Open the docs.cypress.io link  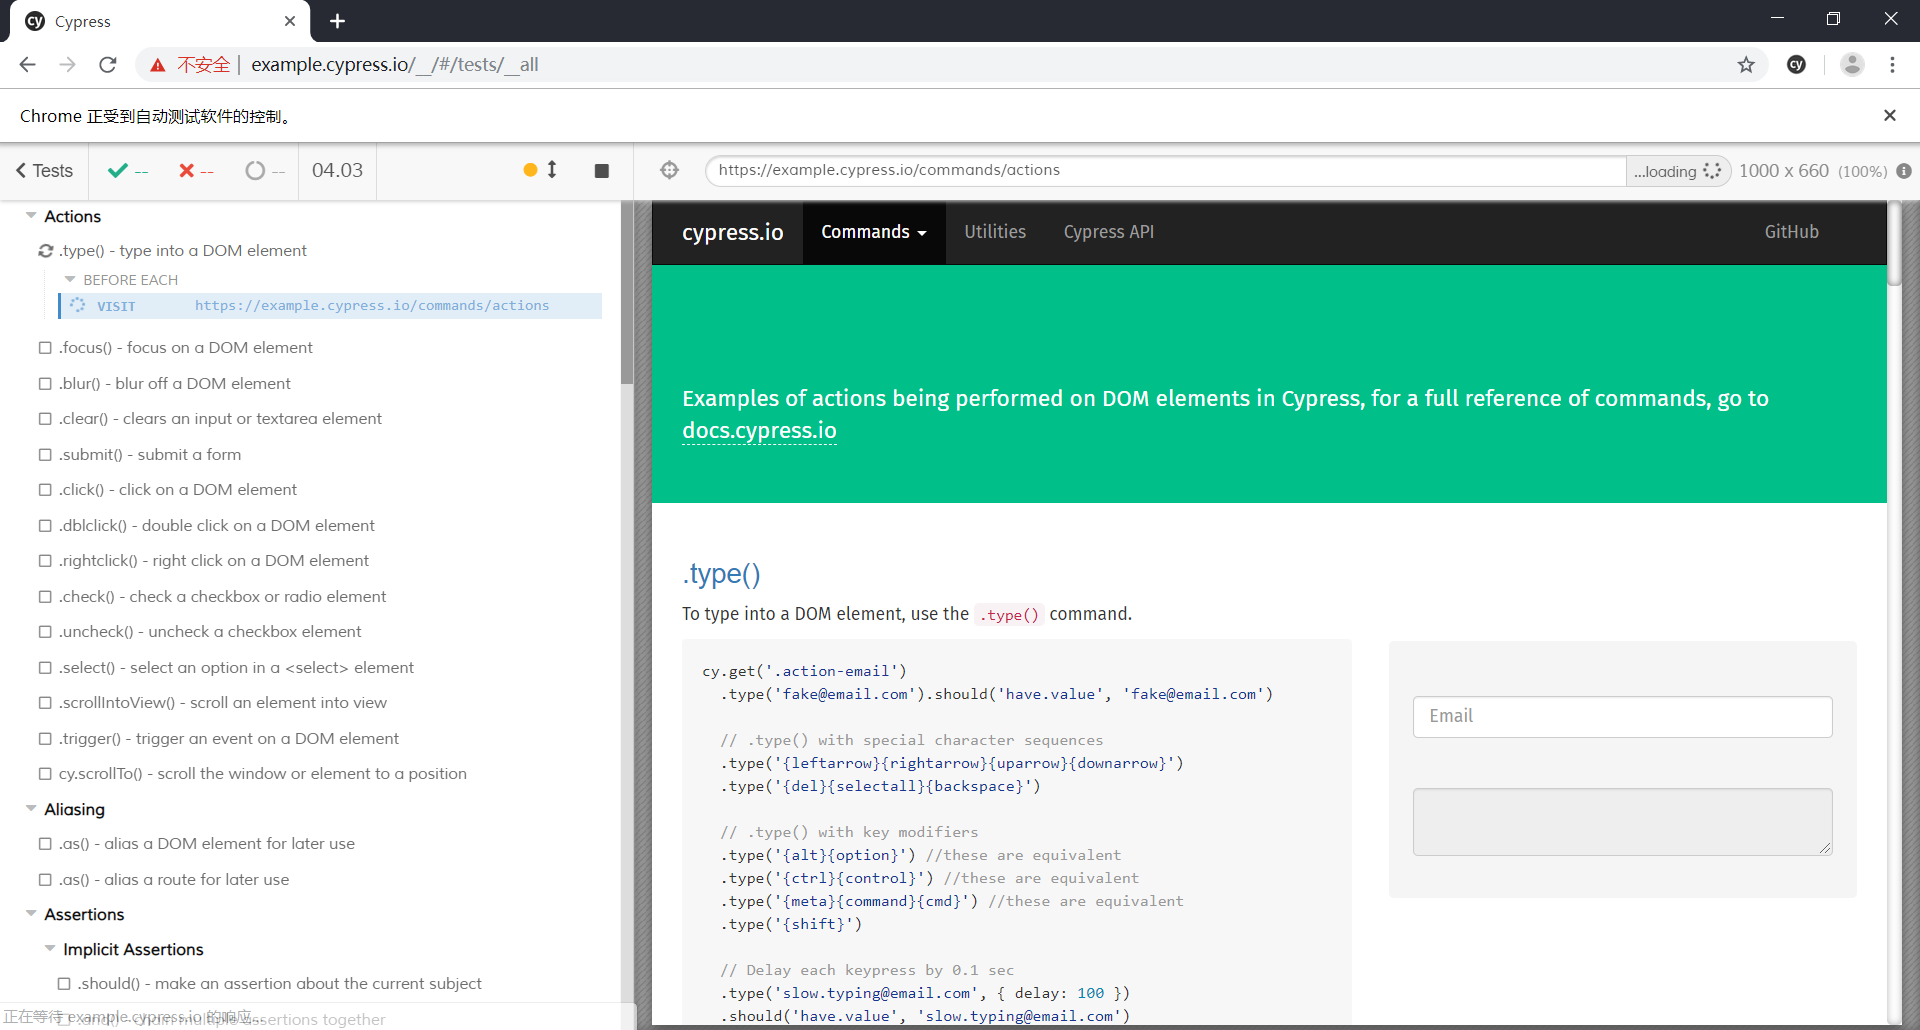[759, 431]
